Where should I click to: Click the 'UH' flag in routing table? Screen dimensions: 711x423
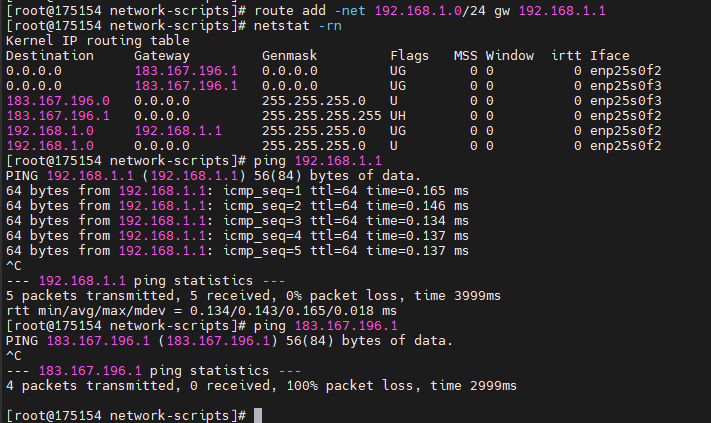tap(398, 115)
